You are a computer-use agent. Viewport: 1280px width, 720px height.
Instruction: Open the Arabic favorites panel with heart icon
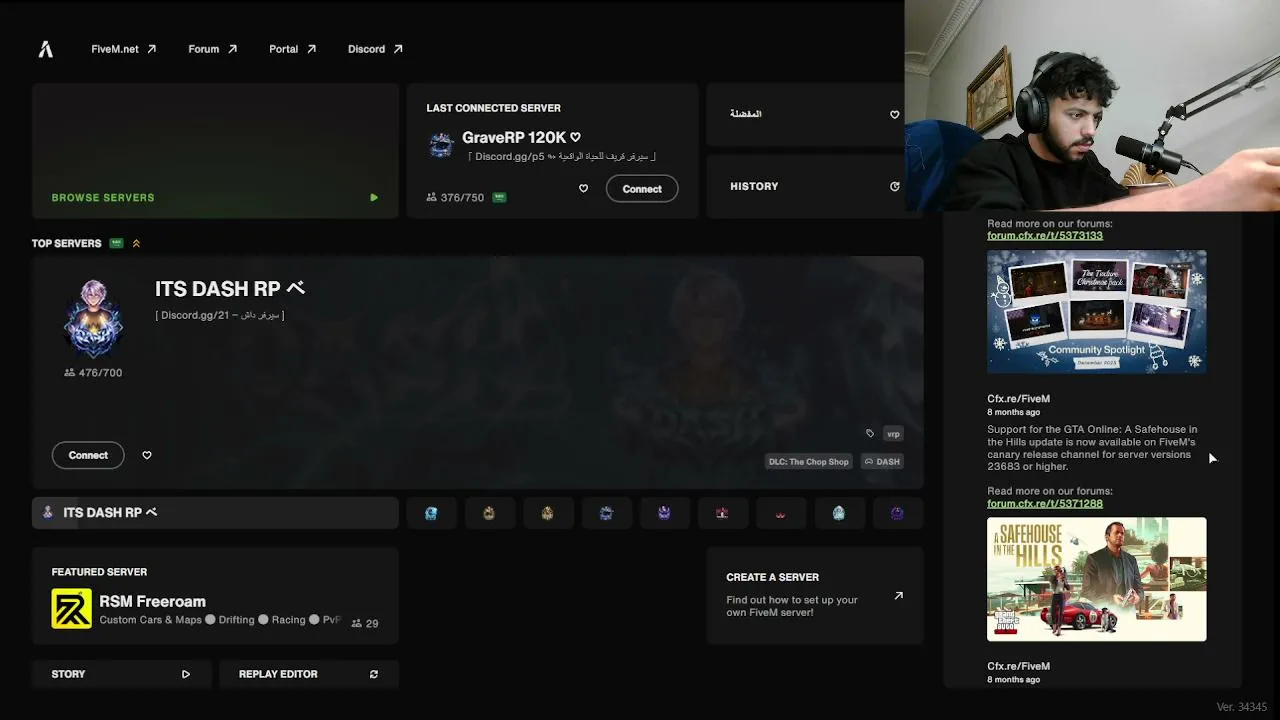(815, 114)
